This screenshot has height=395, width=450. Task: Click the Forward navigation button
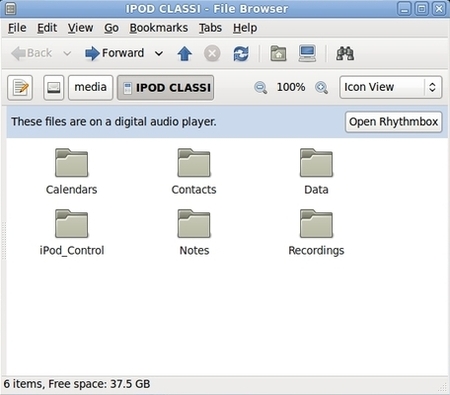(114, 53)
